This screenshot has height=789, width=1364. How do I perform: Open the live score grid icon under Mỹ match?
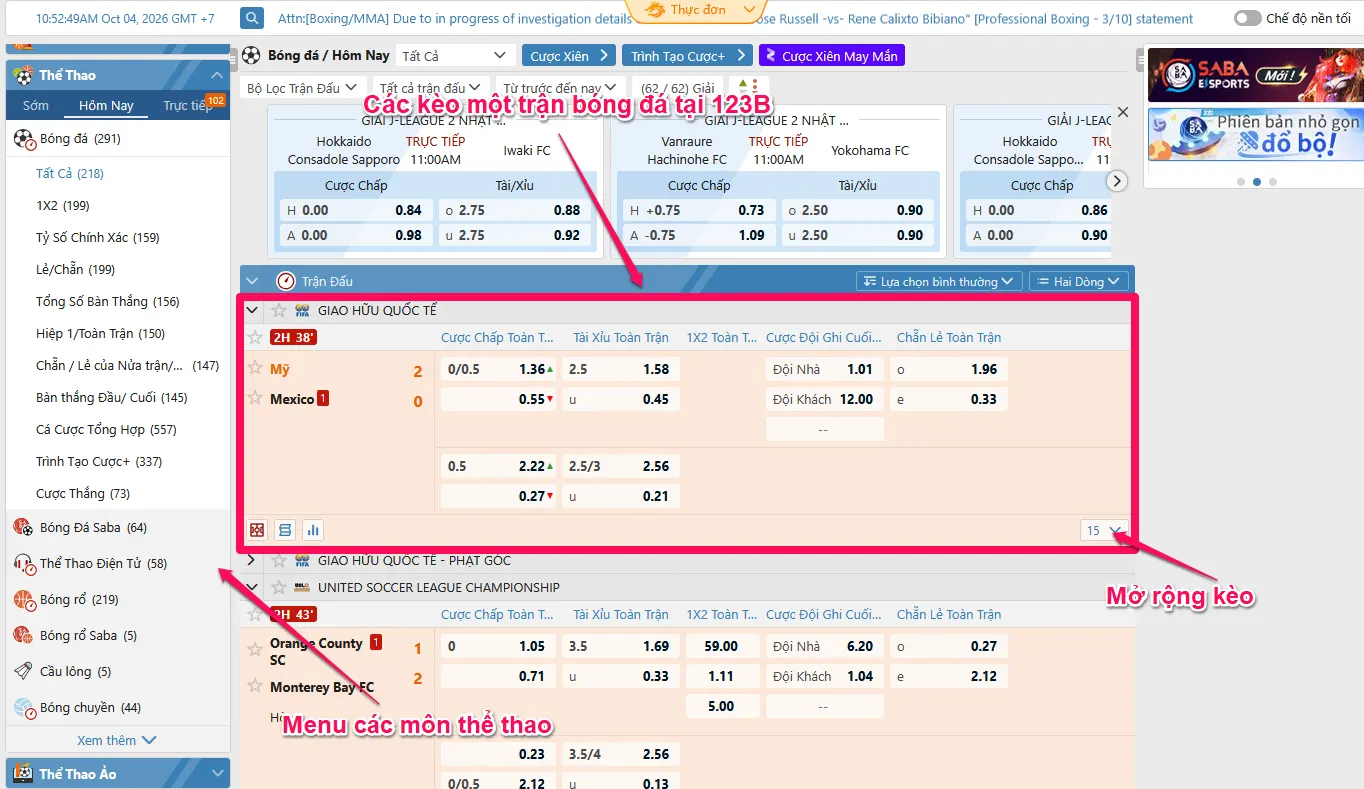(x=257, y=530)
